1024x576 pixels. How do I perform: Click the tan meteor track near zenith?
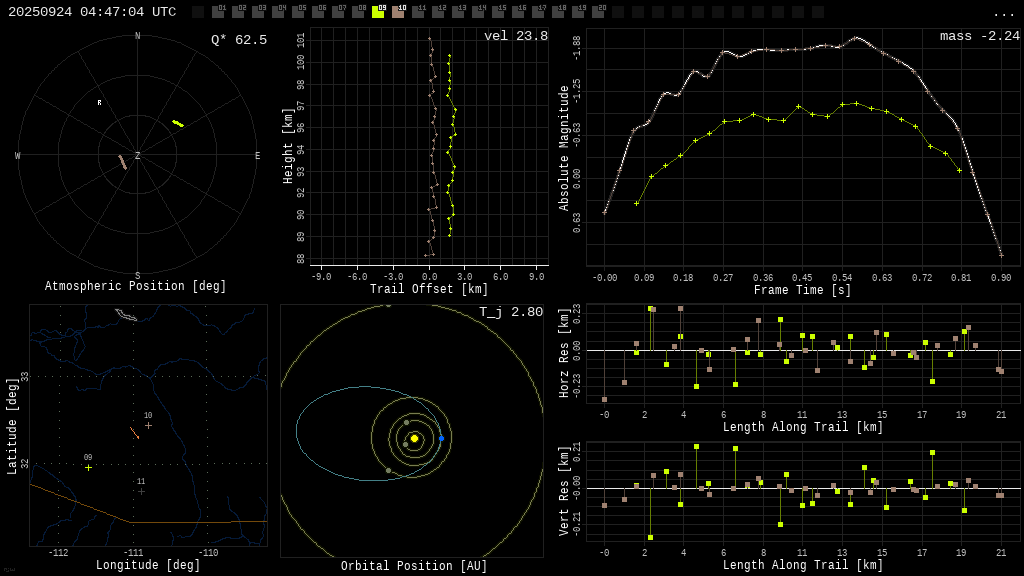pyautogui.click(x=122, y=162)
